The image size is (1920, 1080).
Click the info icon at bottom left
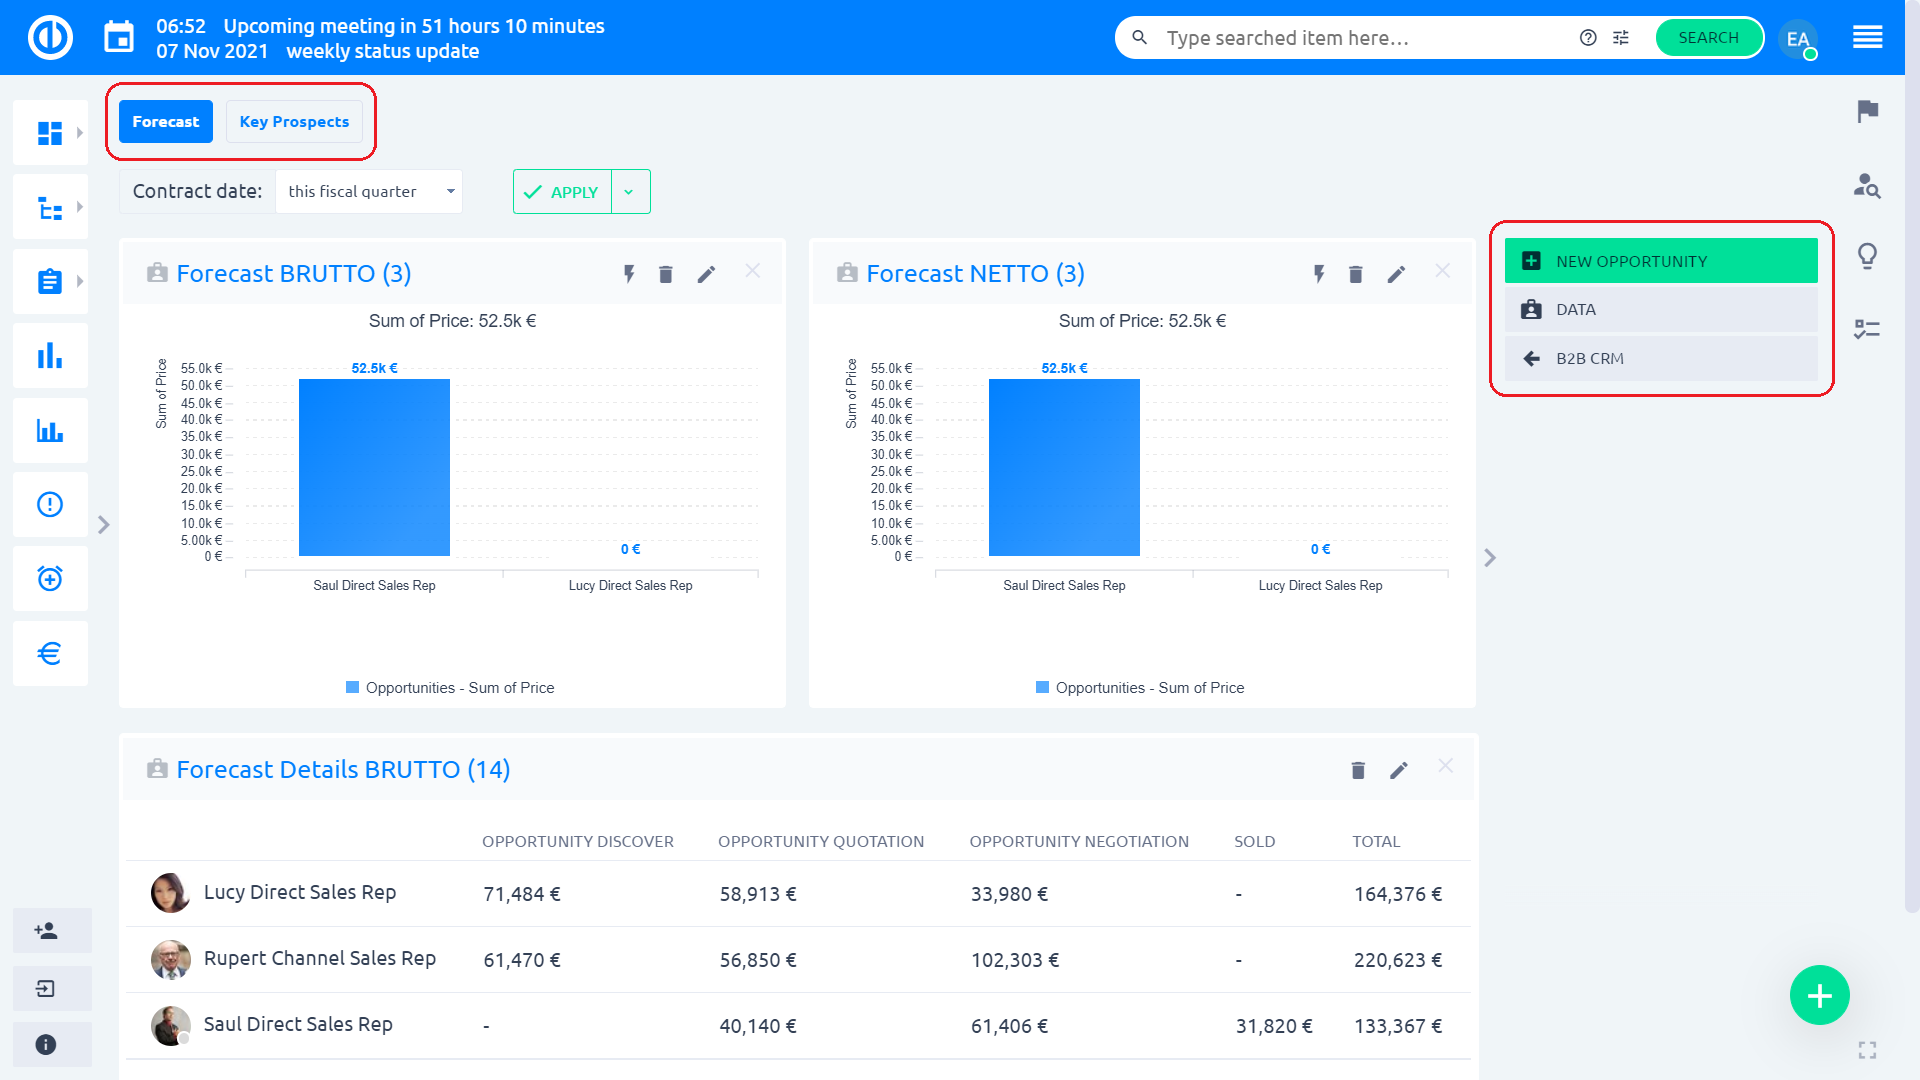point(46,1045)
